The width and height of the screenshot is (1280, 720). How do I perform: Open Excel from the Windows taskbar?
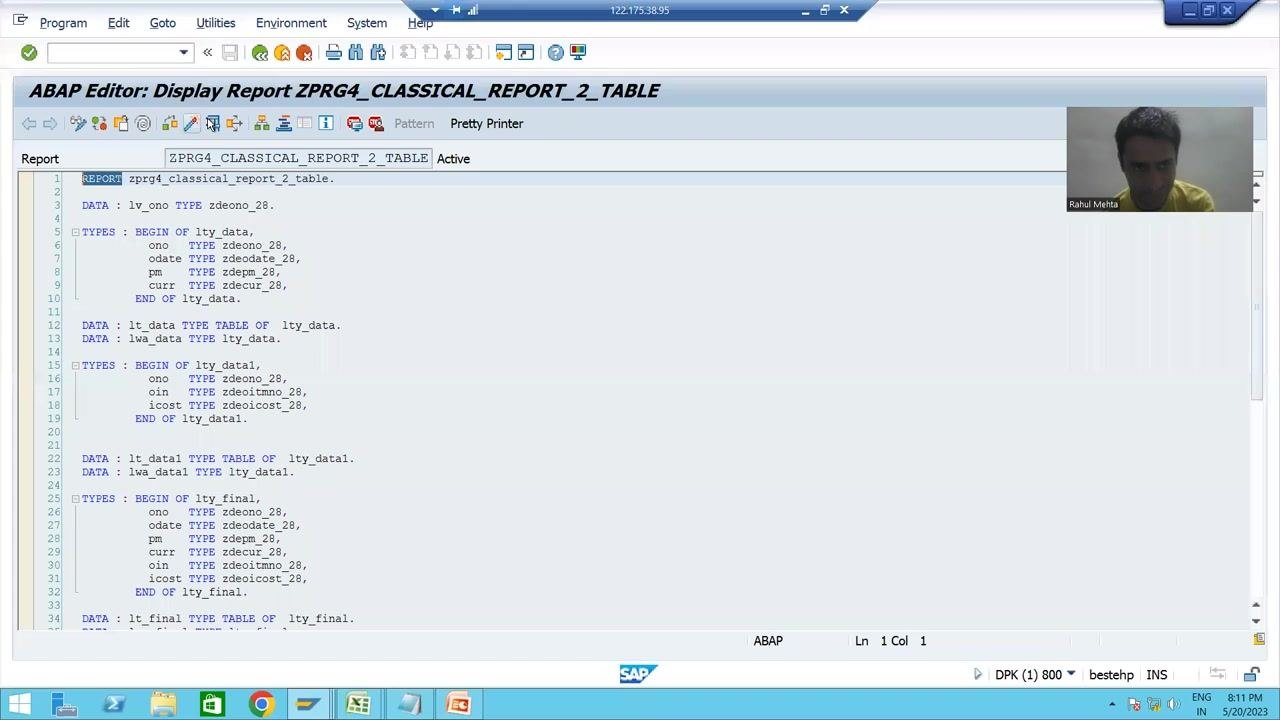(x=358, y=704)
